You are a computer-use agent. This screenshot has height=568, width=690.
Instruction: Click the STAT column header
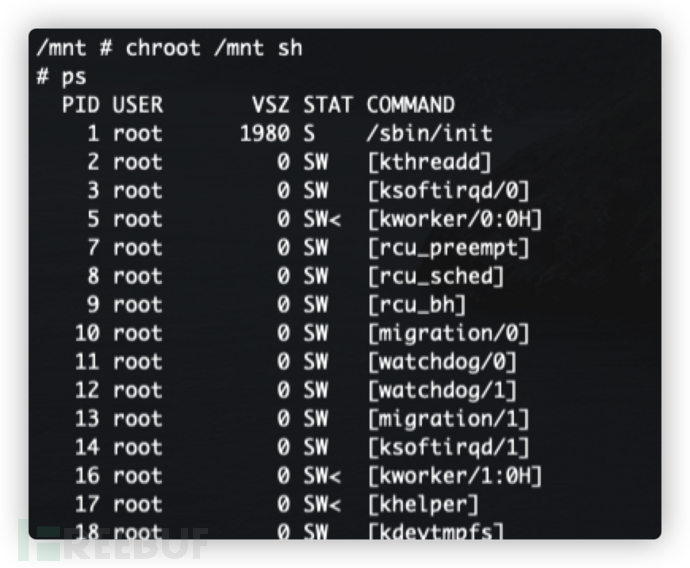point(328,105)
